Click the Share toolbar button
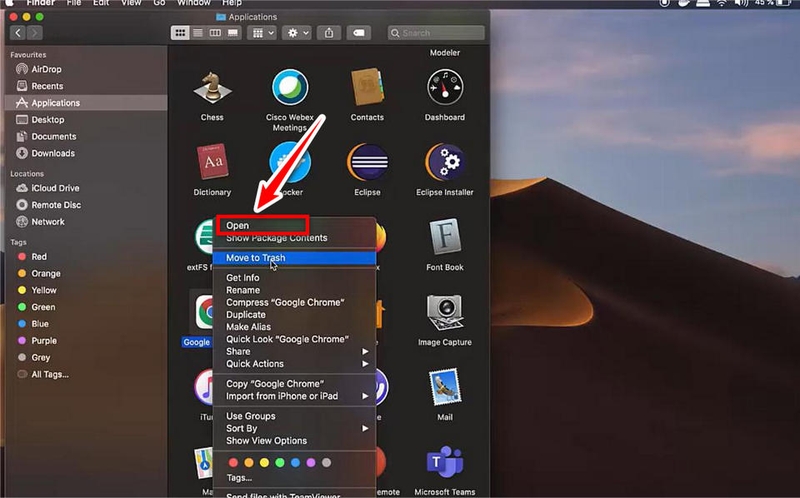Viewport: 800px width, 498px height. (x=329, y=33)
